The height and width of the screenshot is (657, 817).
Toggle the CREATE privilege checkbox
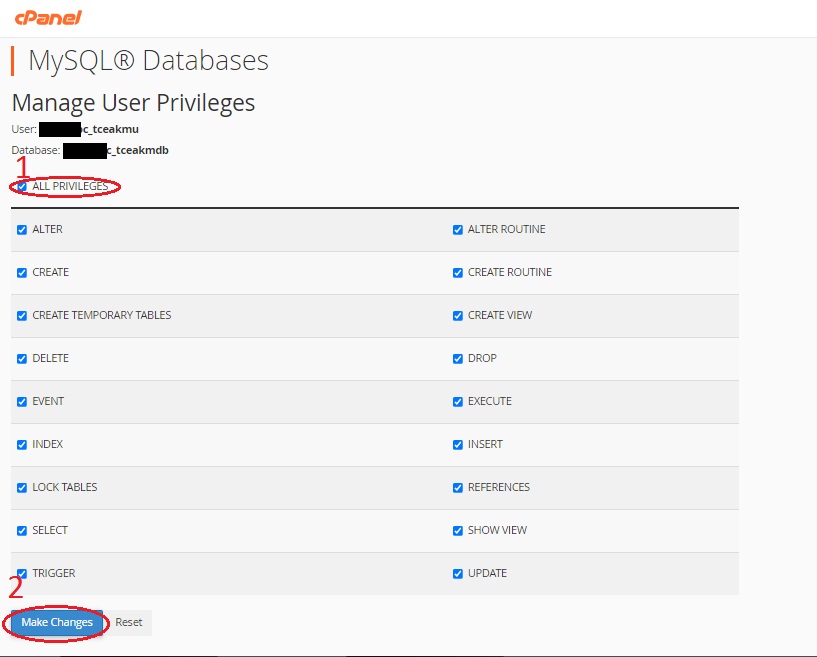(x=22, y=272)
